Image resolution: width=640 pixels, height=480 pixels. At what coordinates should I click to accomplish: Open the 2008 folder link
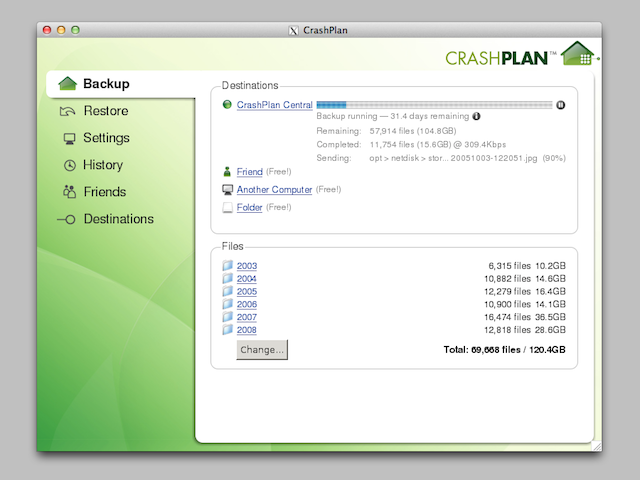247,330
